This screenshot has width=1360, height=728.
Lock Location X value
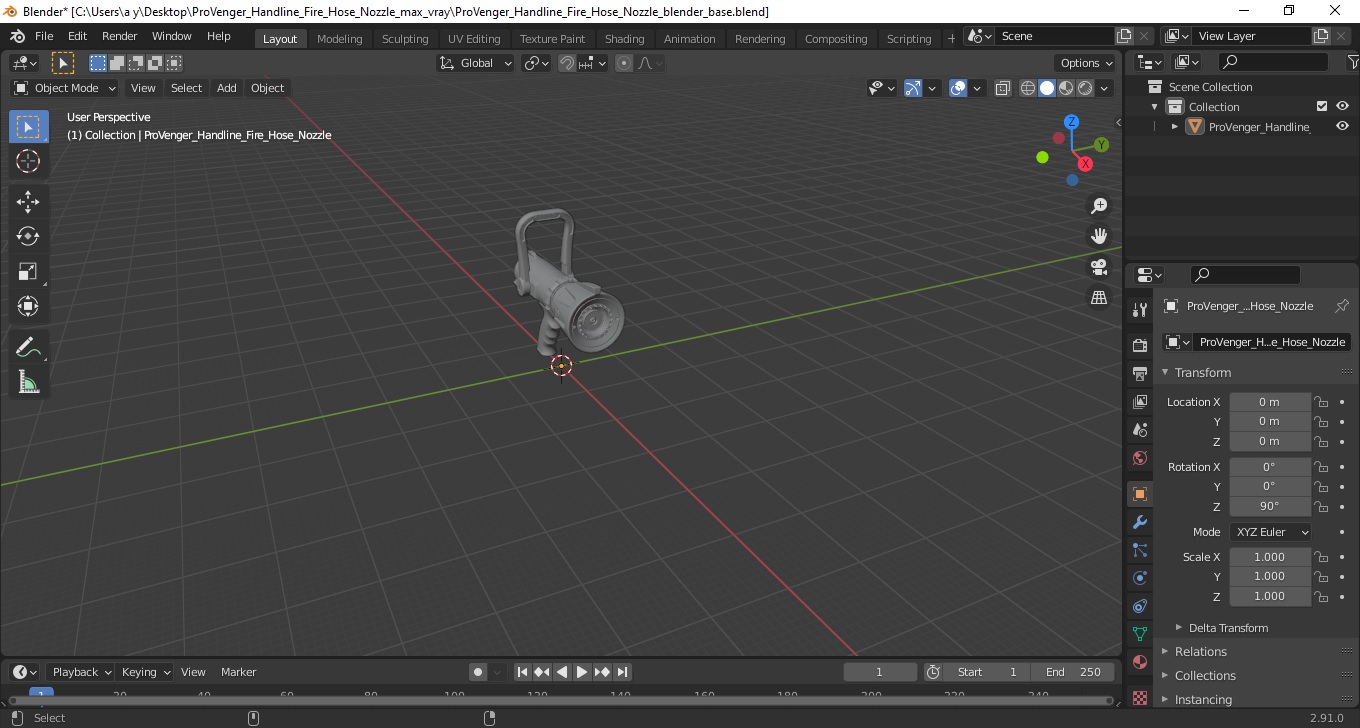click(1321, 402)
